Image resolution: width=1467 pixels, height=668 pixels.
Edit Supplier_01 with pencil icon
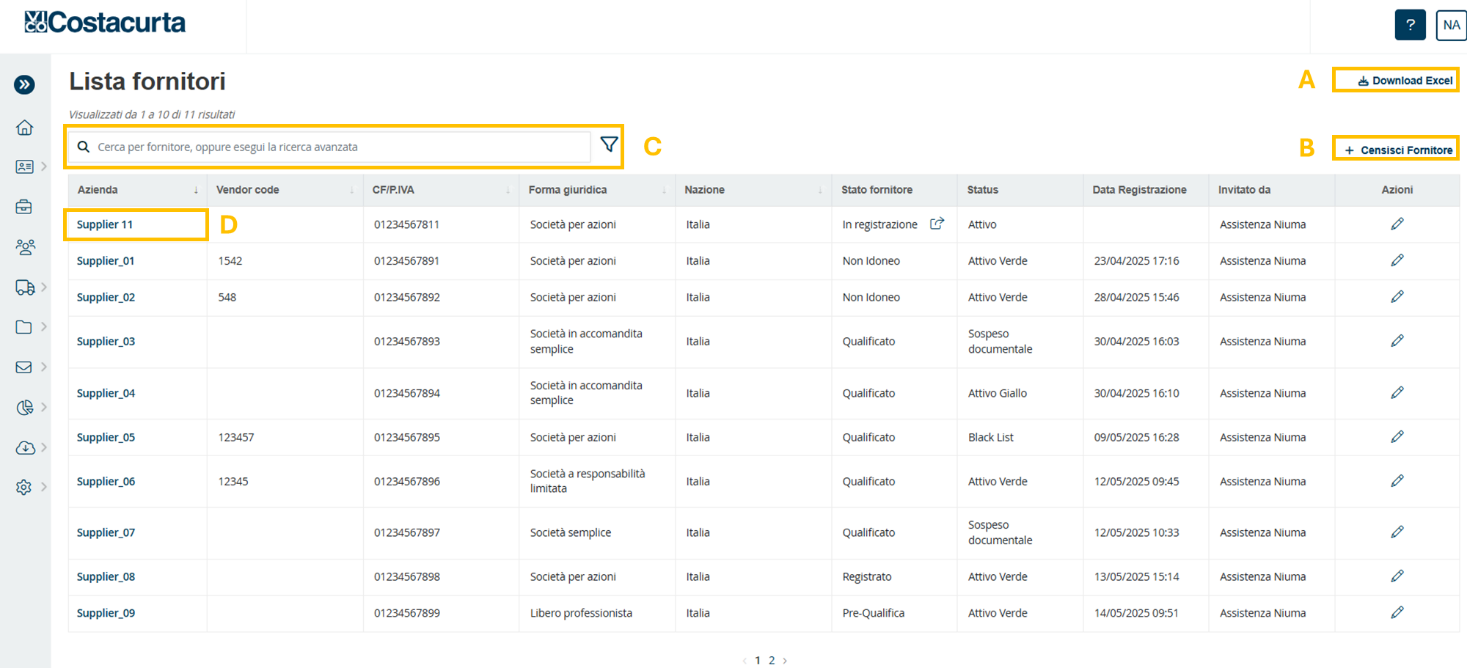(1397, 260)
